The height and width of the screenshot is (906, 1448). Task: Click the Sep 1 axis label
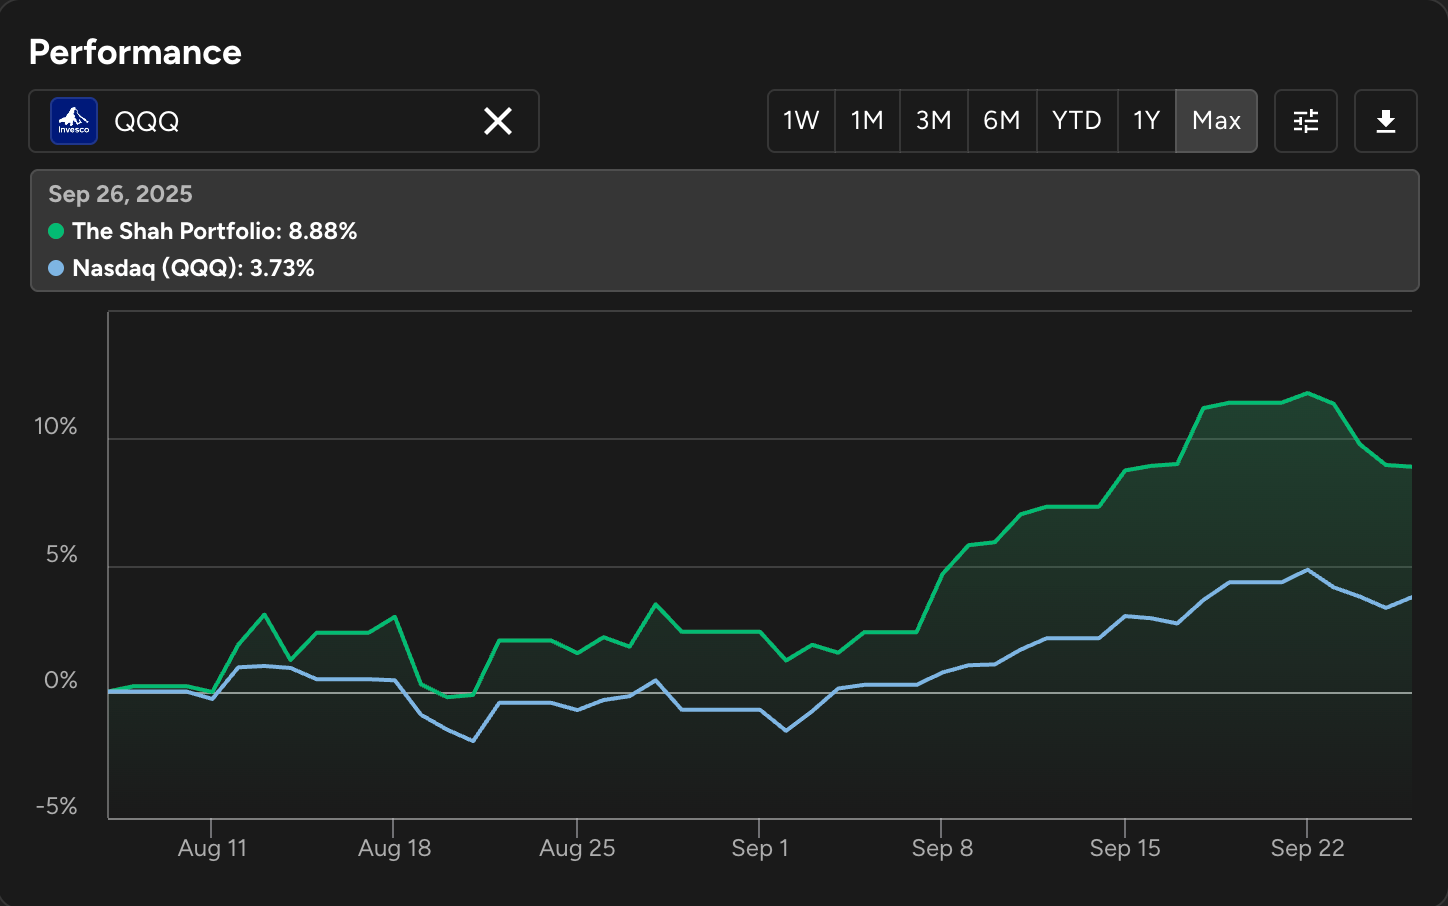[x=760, y=848]
